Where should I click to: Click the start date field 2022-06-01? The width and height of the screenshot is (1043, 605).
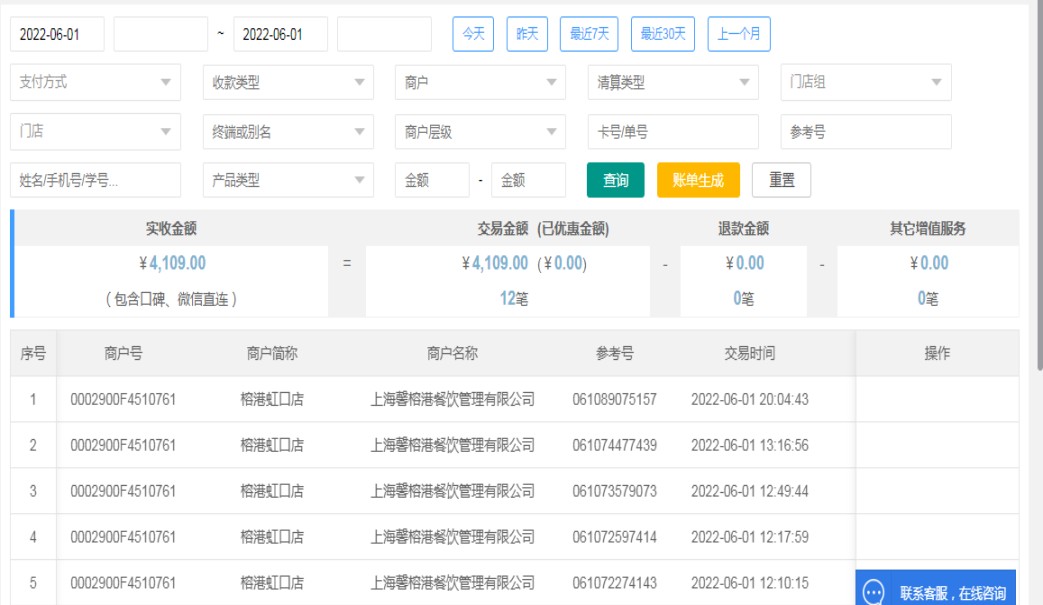(x=57, y=34)
